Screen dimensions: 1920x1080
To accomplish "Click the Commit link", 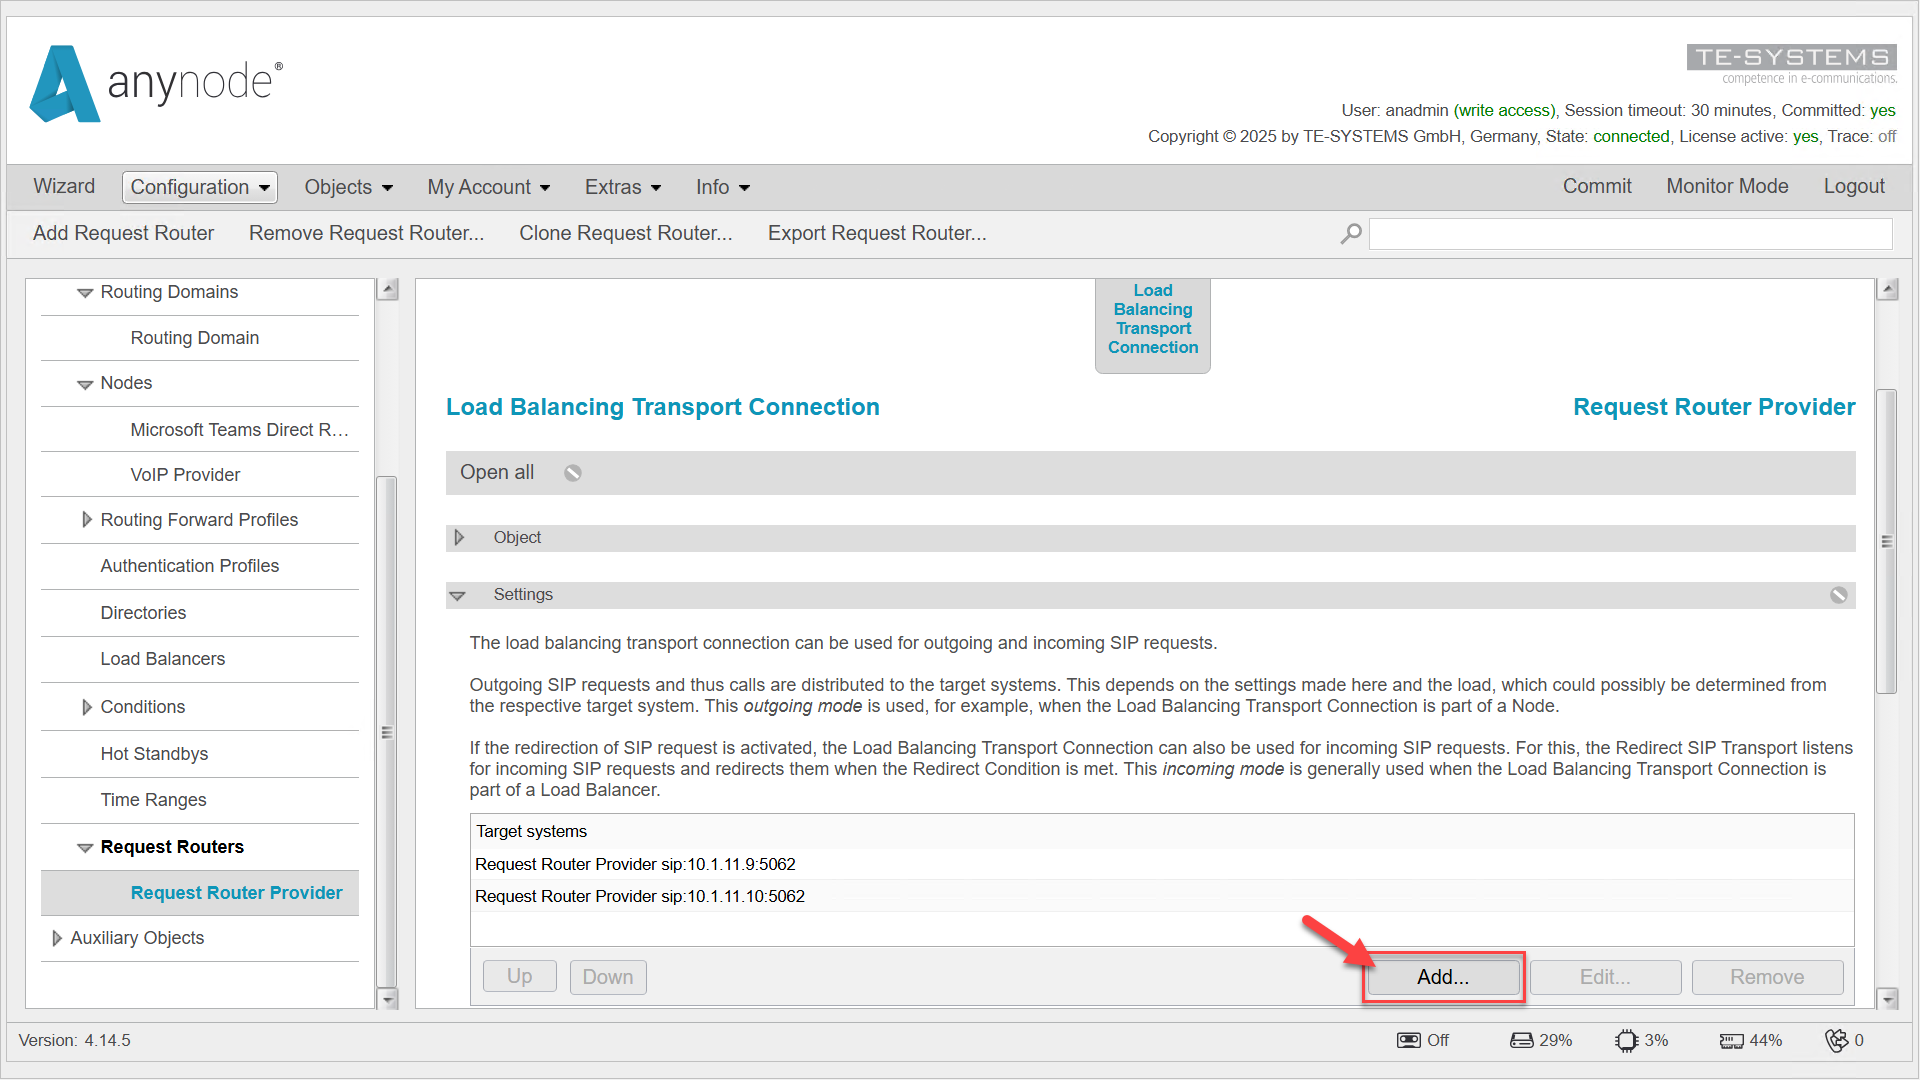I will click(1596, 186).
